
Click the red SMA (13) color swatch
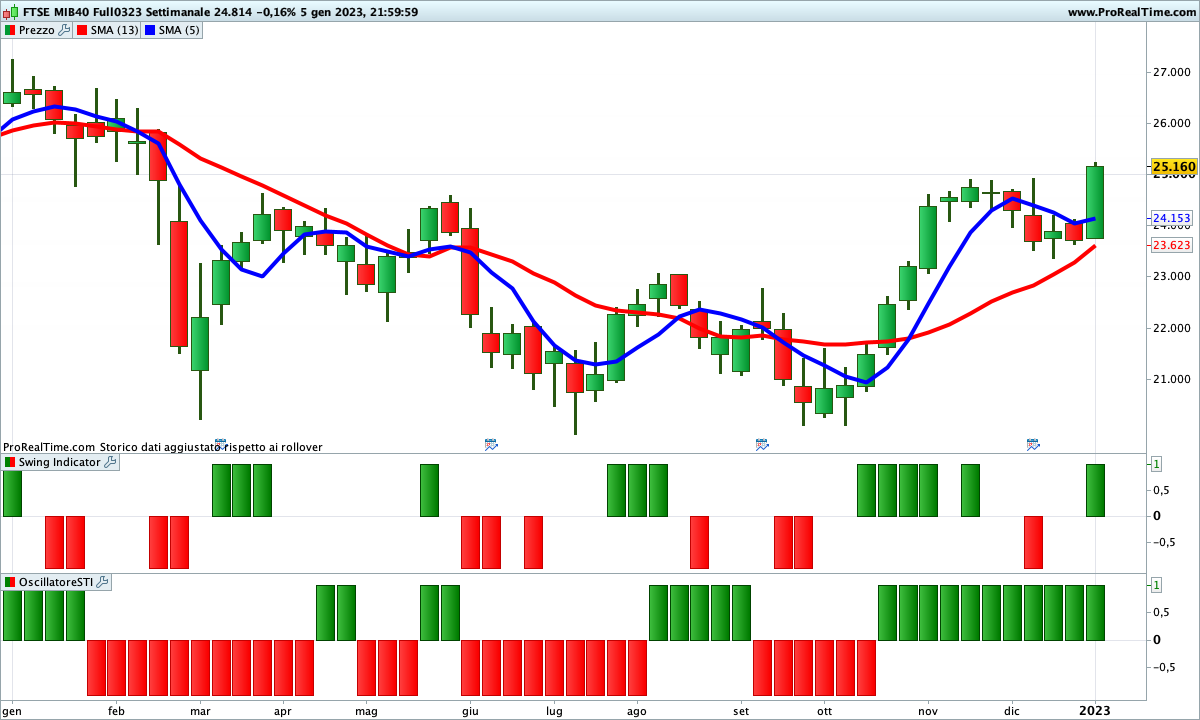[x=82, y=30]
